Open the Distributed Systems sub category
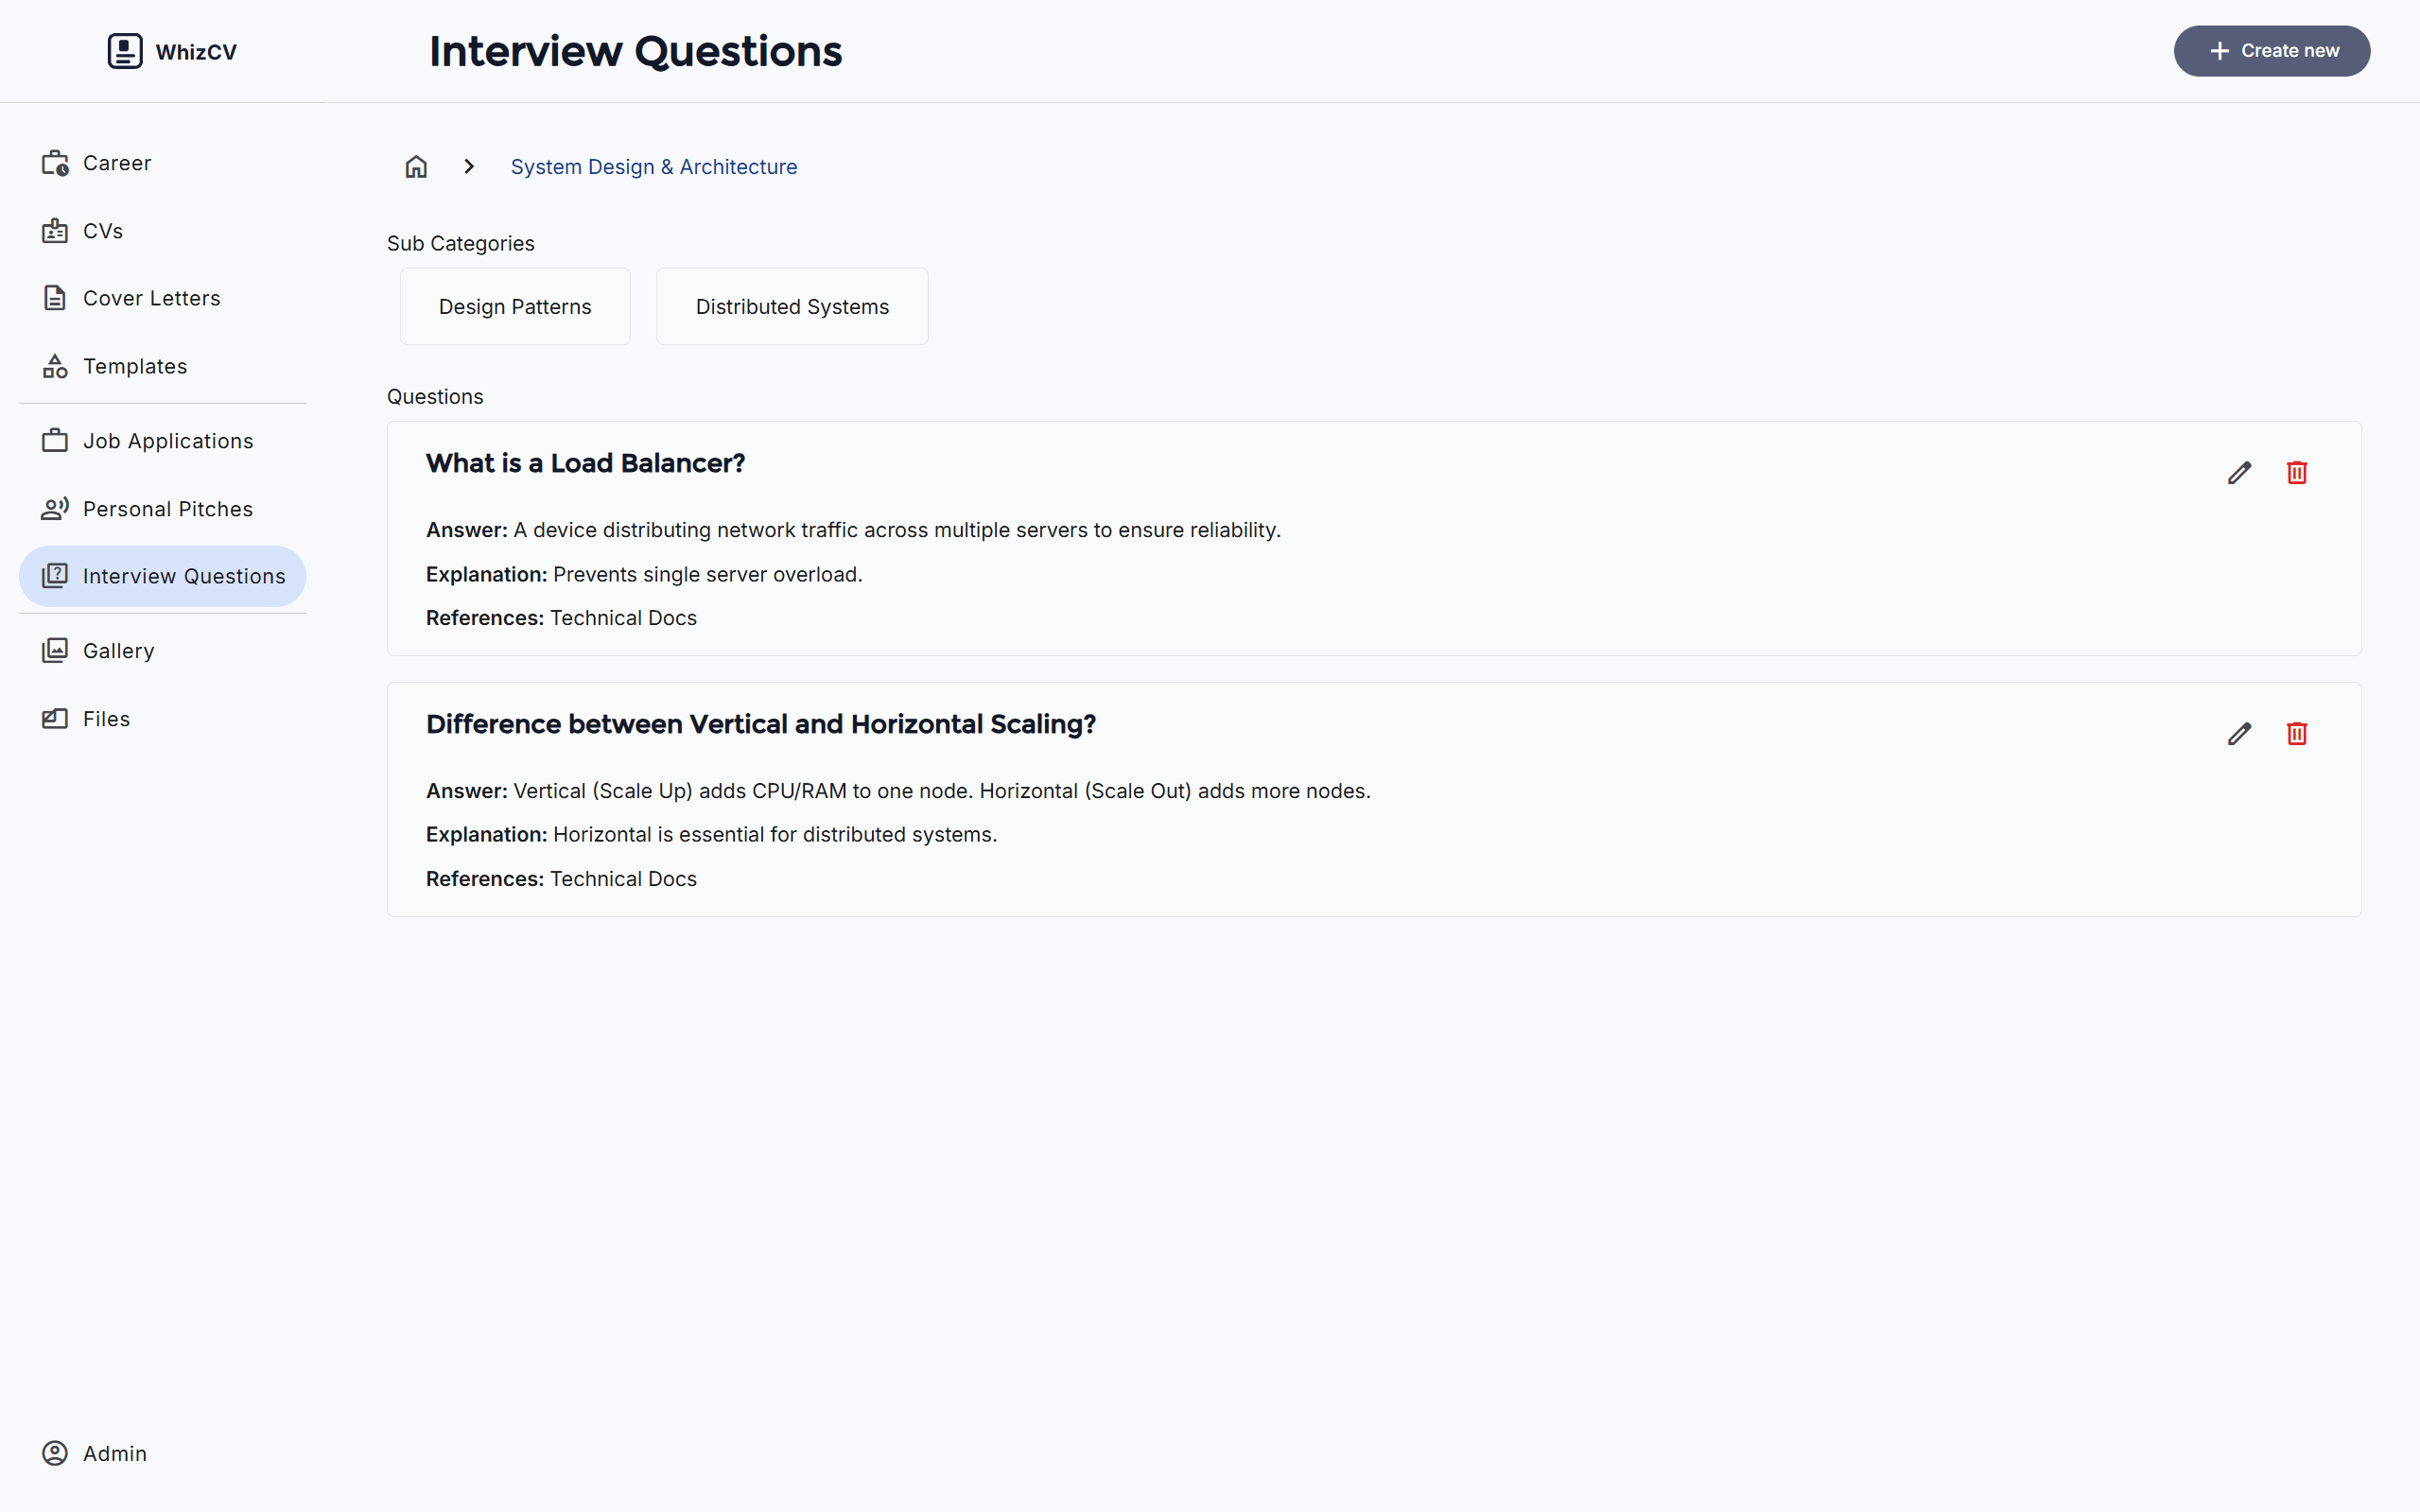The image size is (2420, 1512). (x=792, y=306)
